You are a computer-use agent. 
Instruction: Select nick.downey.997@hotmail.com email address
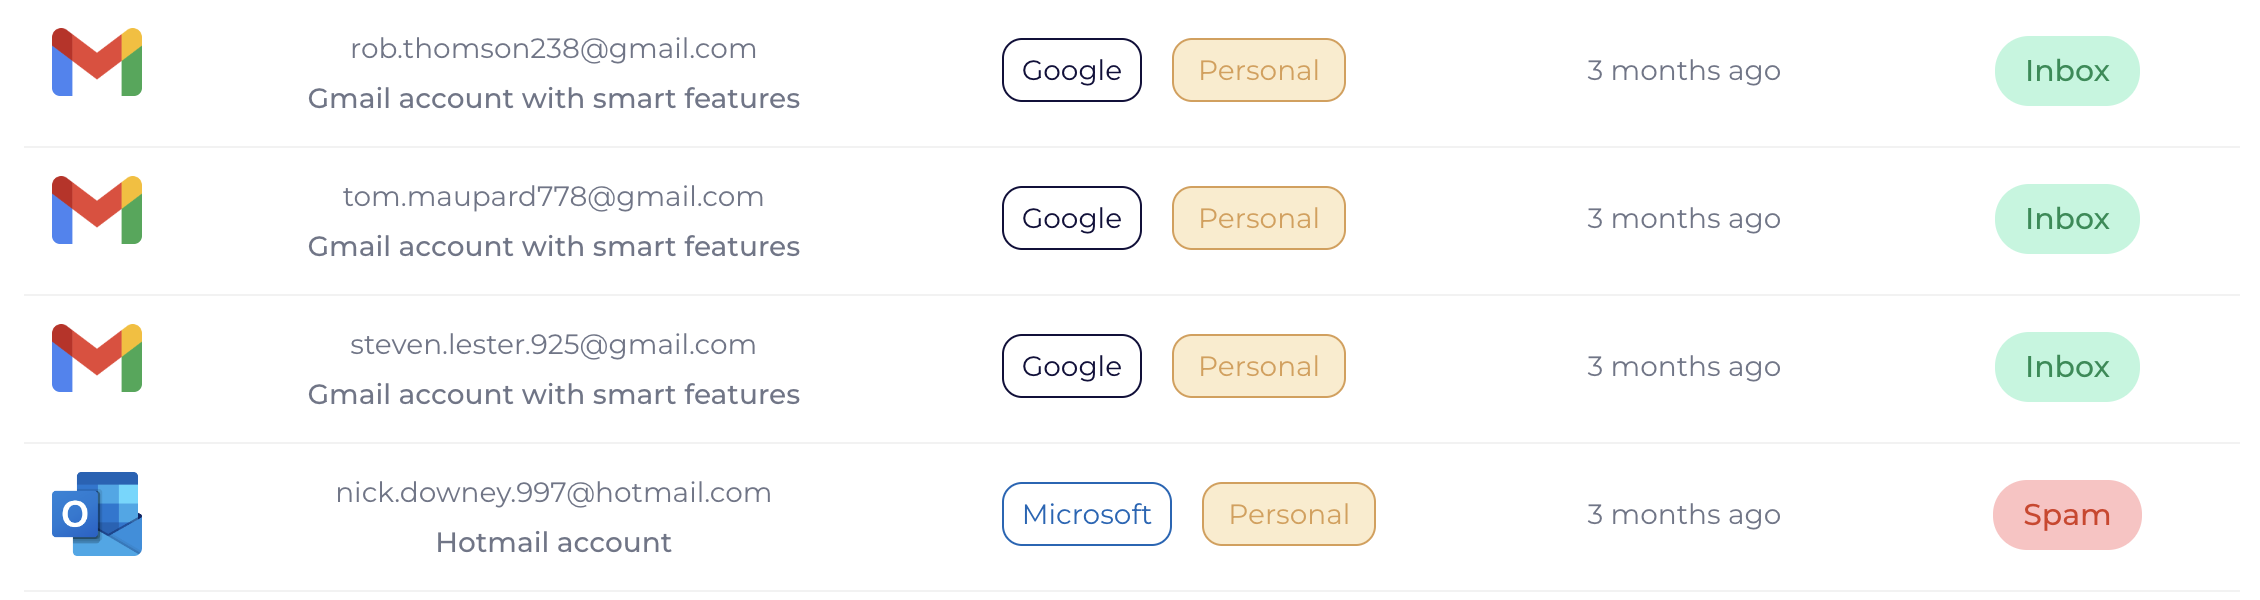click(x=553, y=492)
